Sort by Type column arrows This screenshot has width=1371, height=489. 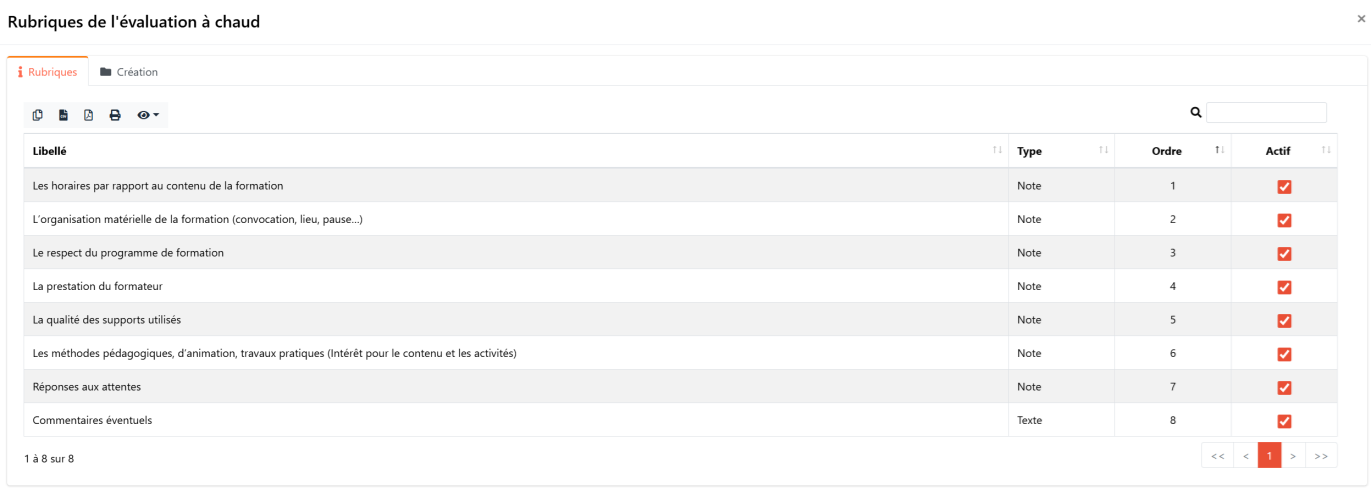point(1103,150)
